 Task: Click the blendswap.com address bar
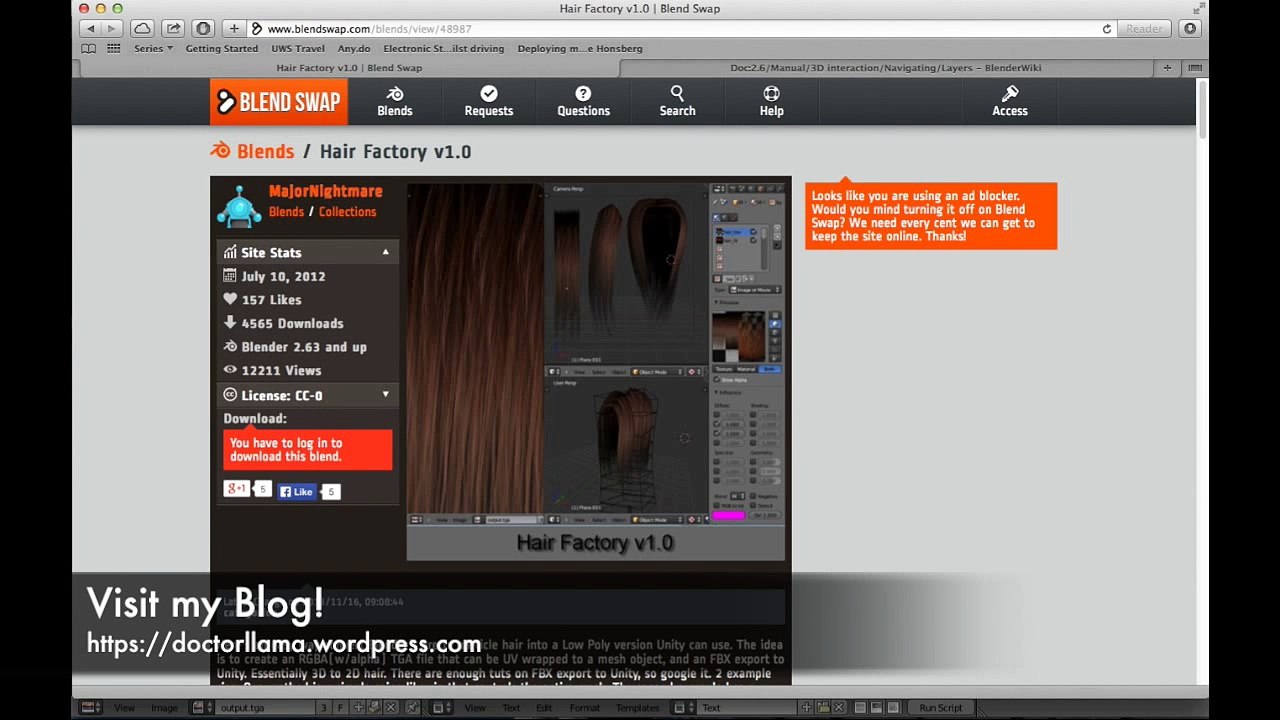683,29
